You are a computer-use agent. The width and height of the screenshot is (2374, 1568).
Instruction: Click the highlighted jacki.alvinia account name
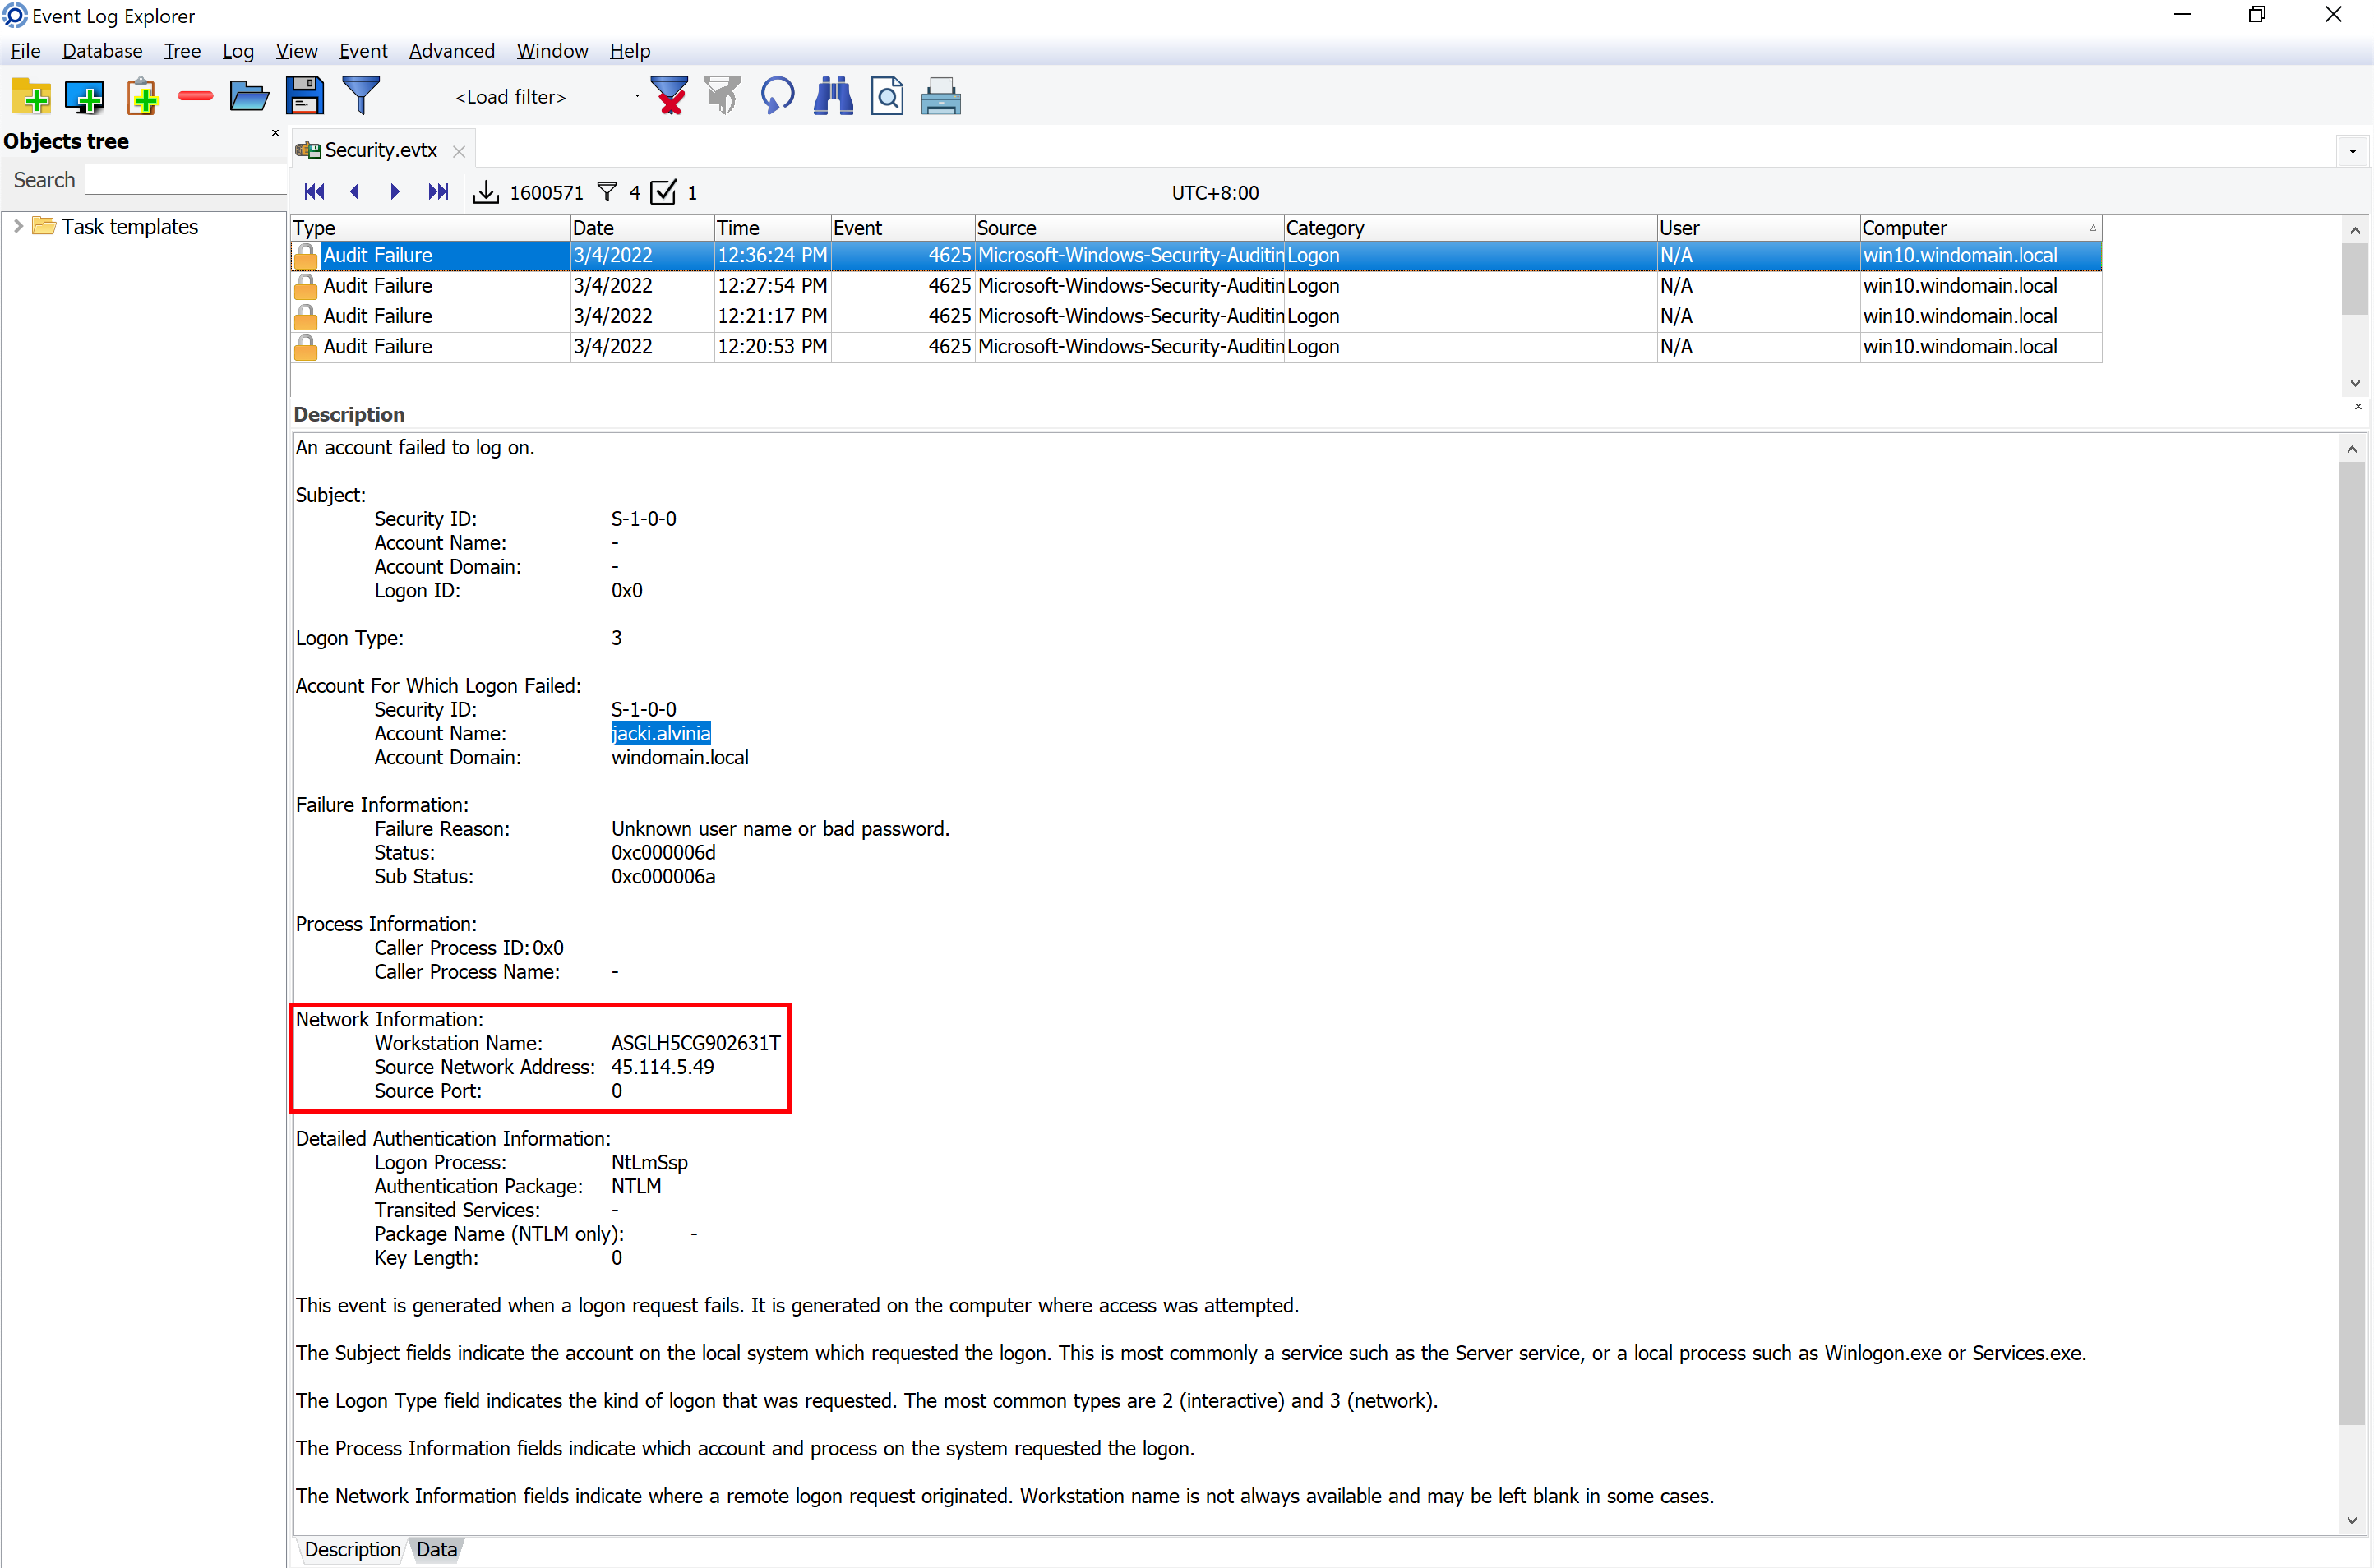(661, 733)
